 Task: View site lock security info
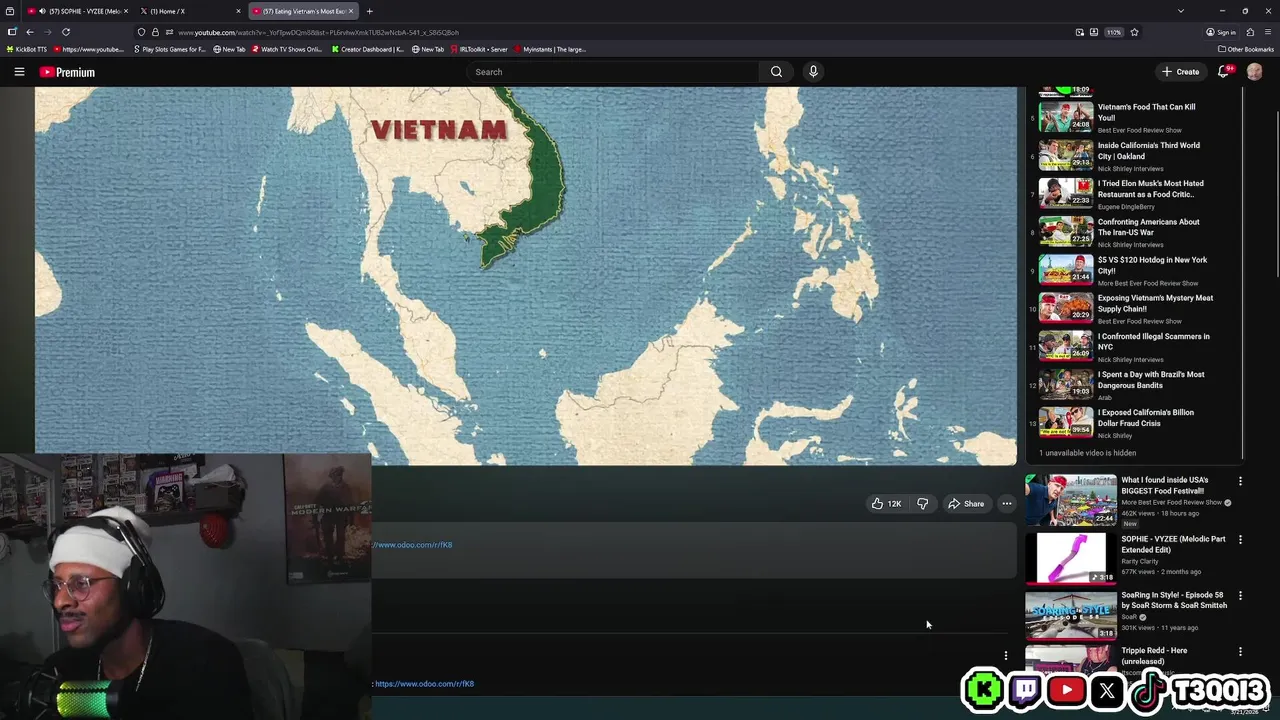coord(155,32)
